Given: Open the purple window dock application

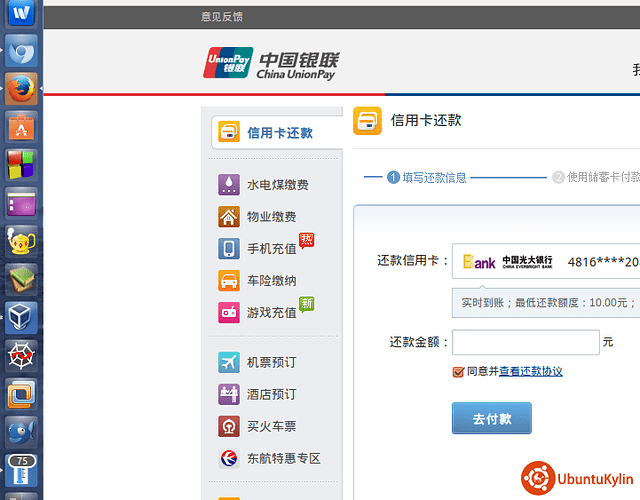Looking at the screenshot, I should (21, 203).
